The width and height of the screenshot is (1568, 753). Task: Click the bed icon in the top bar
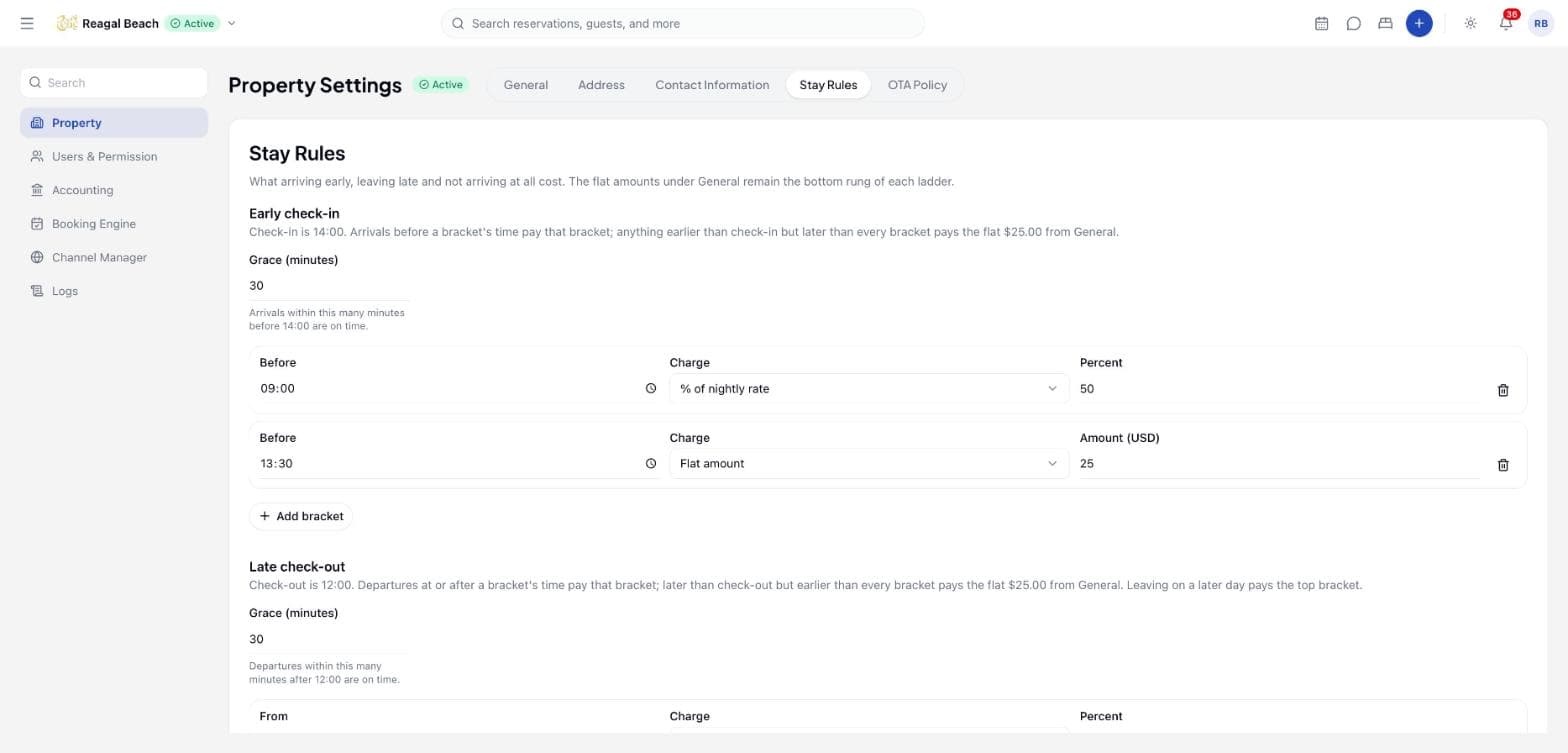click(1385, 23)
